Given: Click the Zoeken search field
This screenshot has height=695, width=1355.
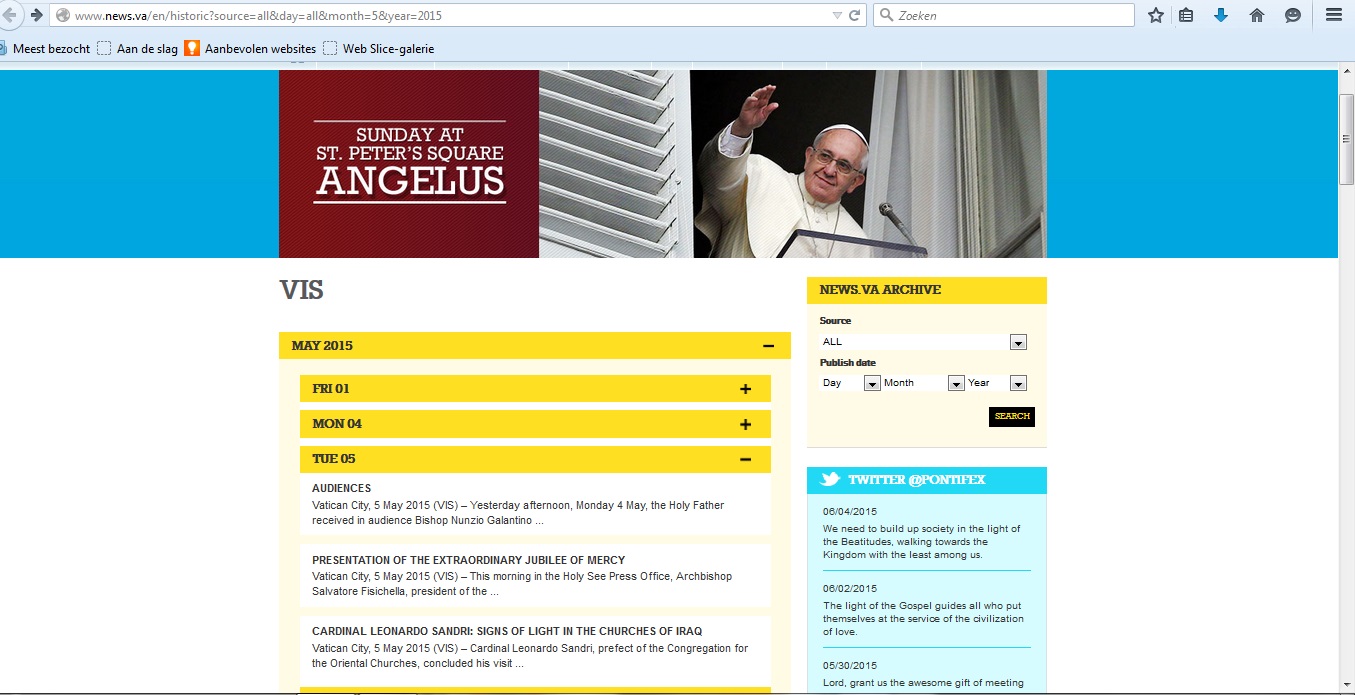Looking at the screenshot, I should pos(1004,15).
